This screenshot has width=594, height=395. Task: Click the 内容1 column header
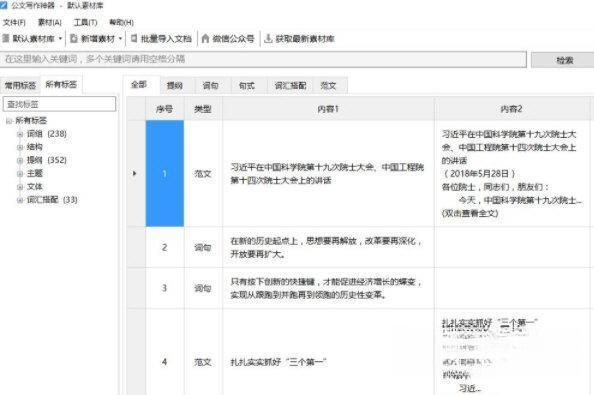pos(328,109)
